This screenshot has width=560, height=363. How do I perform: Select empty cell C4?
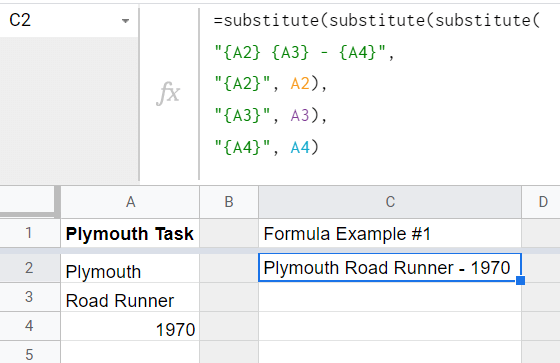click(x=390, y=327)
